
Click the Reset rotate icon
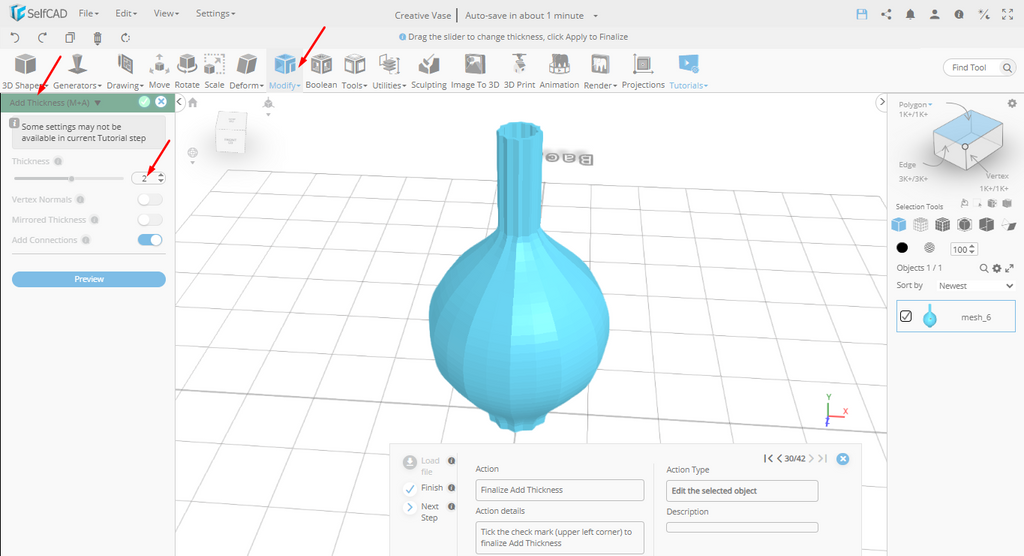click(125, 38)
